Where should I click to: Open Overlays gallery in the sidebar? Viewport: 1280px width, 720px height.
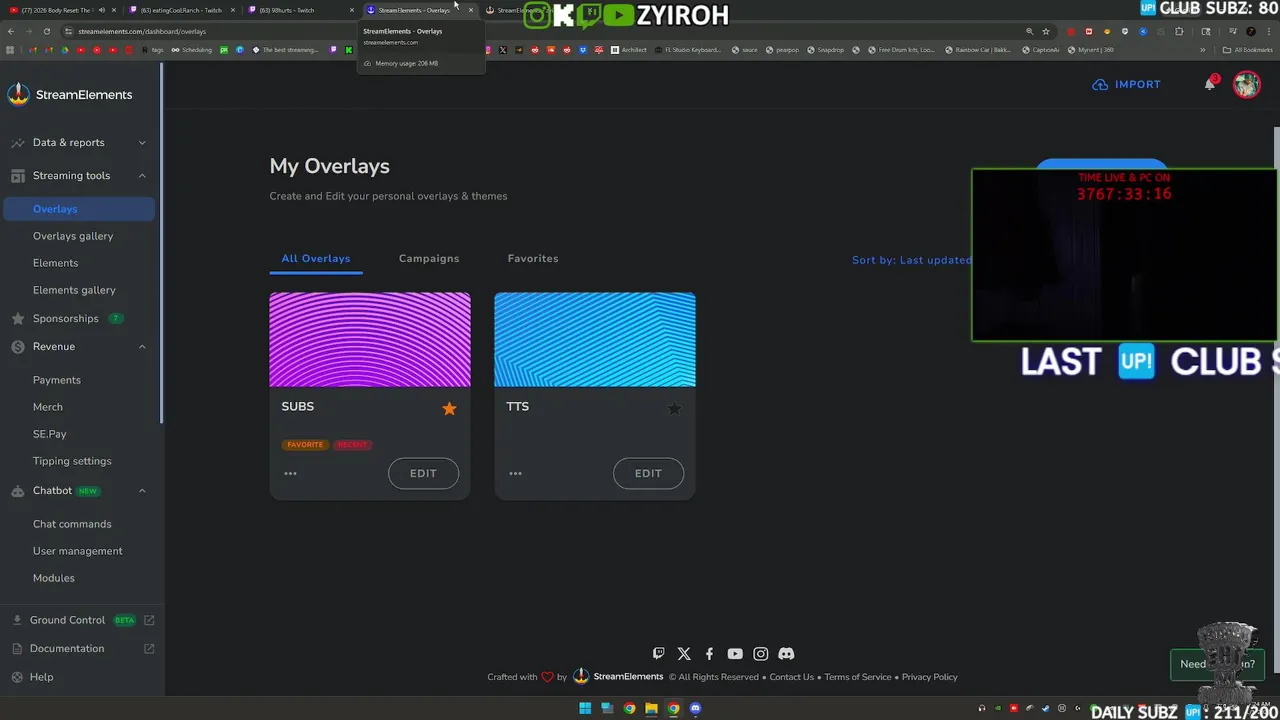tap(73, 236)
